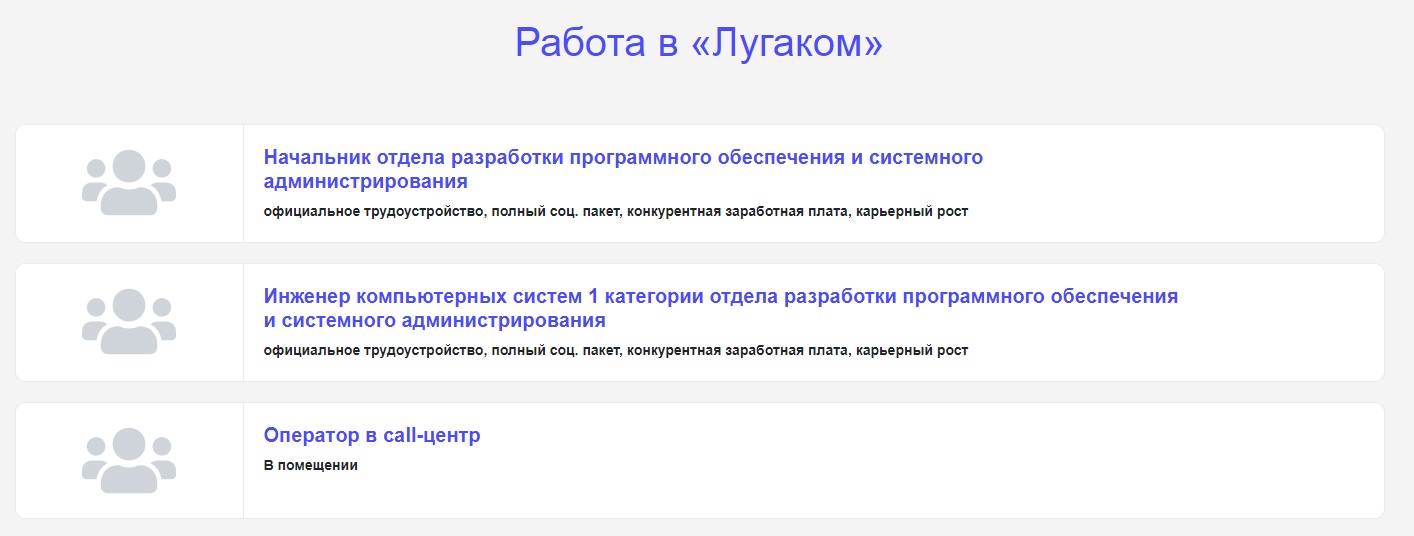Open the Оператор в call-центр vacancy
This screenshot has height=536, width=1414.
[x=372, y=436]
